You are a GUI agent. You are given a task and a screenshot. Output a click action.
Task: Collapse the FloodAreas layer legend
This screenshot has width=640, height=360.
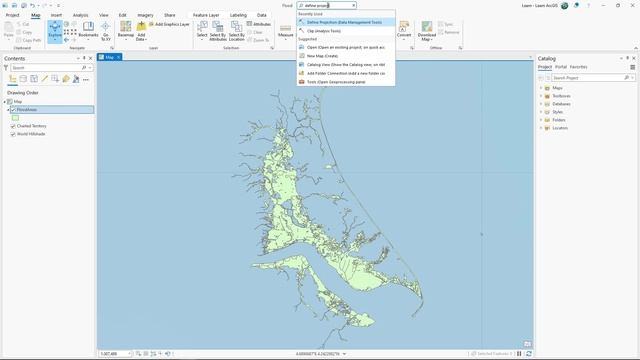8,110
